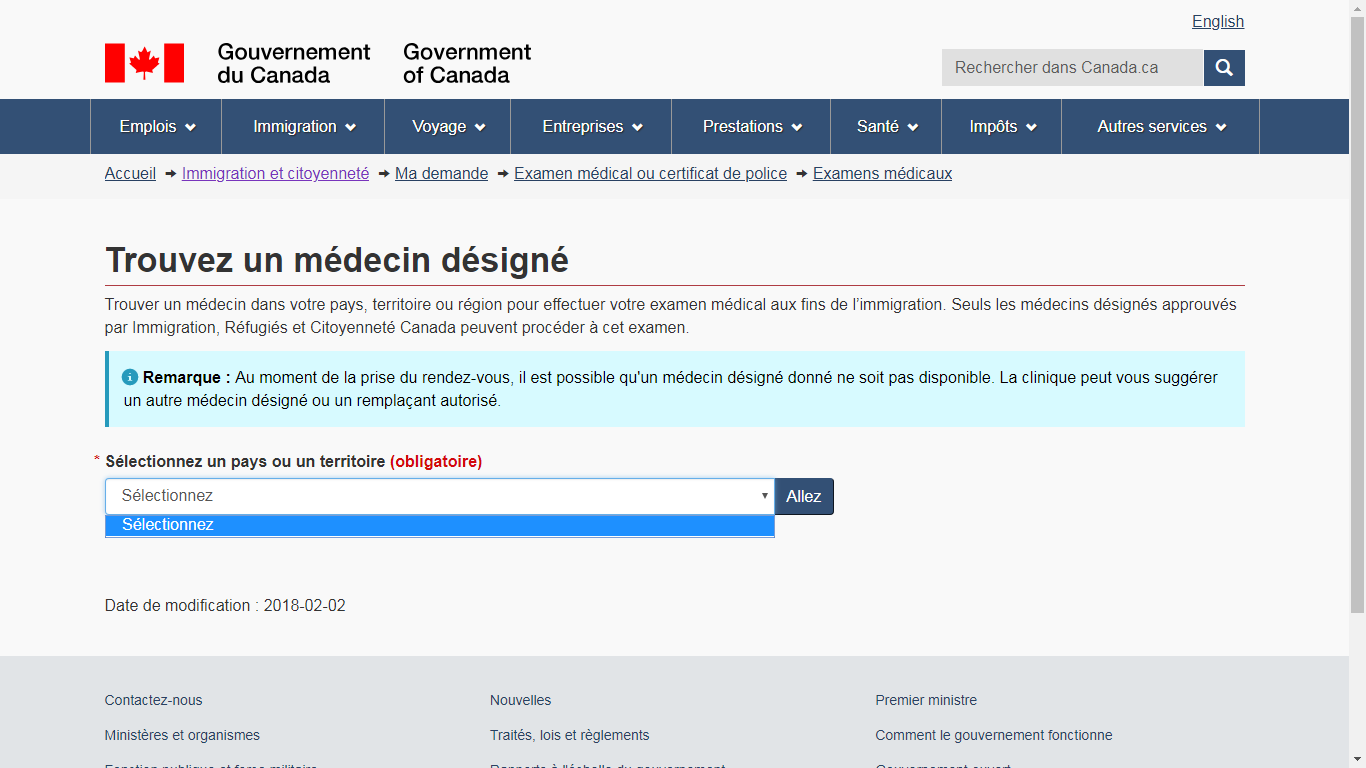Click the magnifying glass search icon
This screenshot has width=1366, height=768.
pyautogui.click(x=1224, y=68)
